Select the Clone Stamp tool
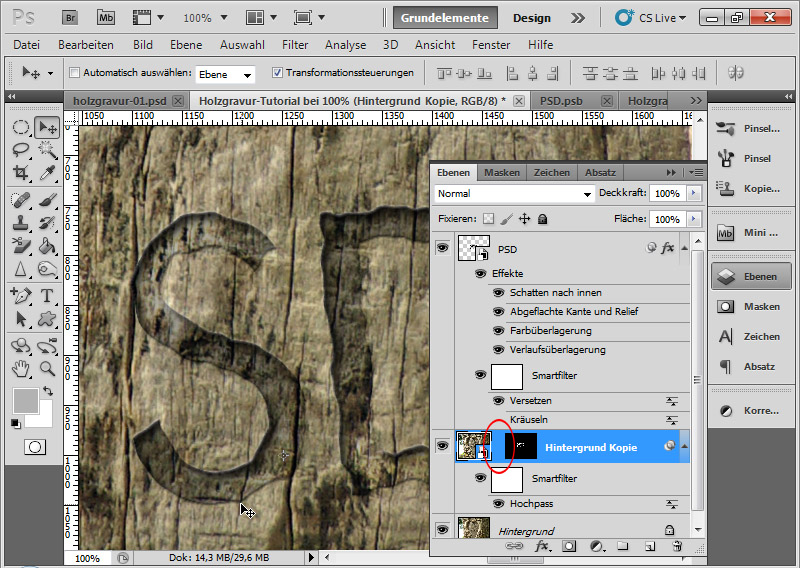The width and height of the screenshot is (800, 568). pos(20,223)
